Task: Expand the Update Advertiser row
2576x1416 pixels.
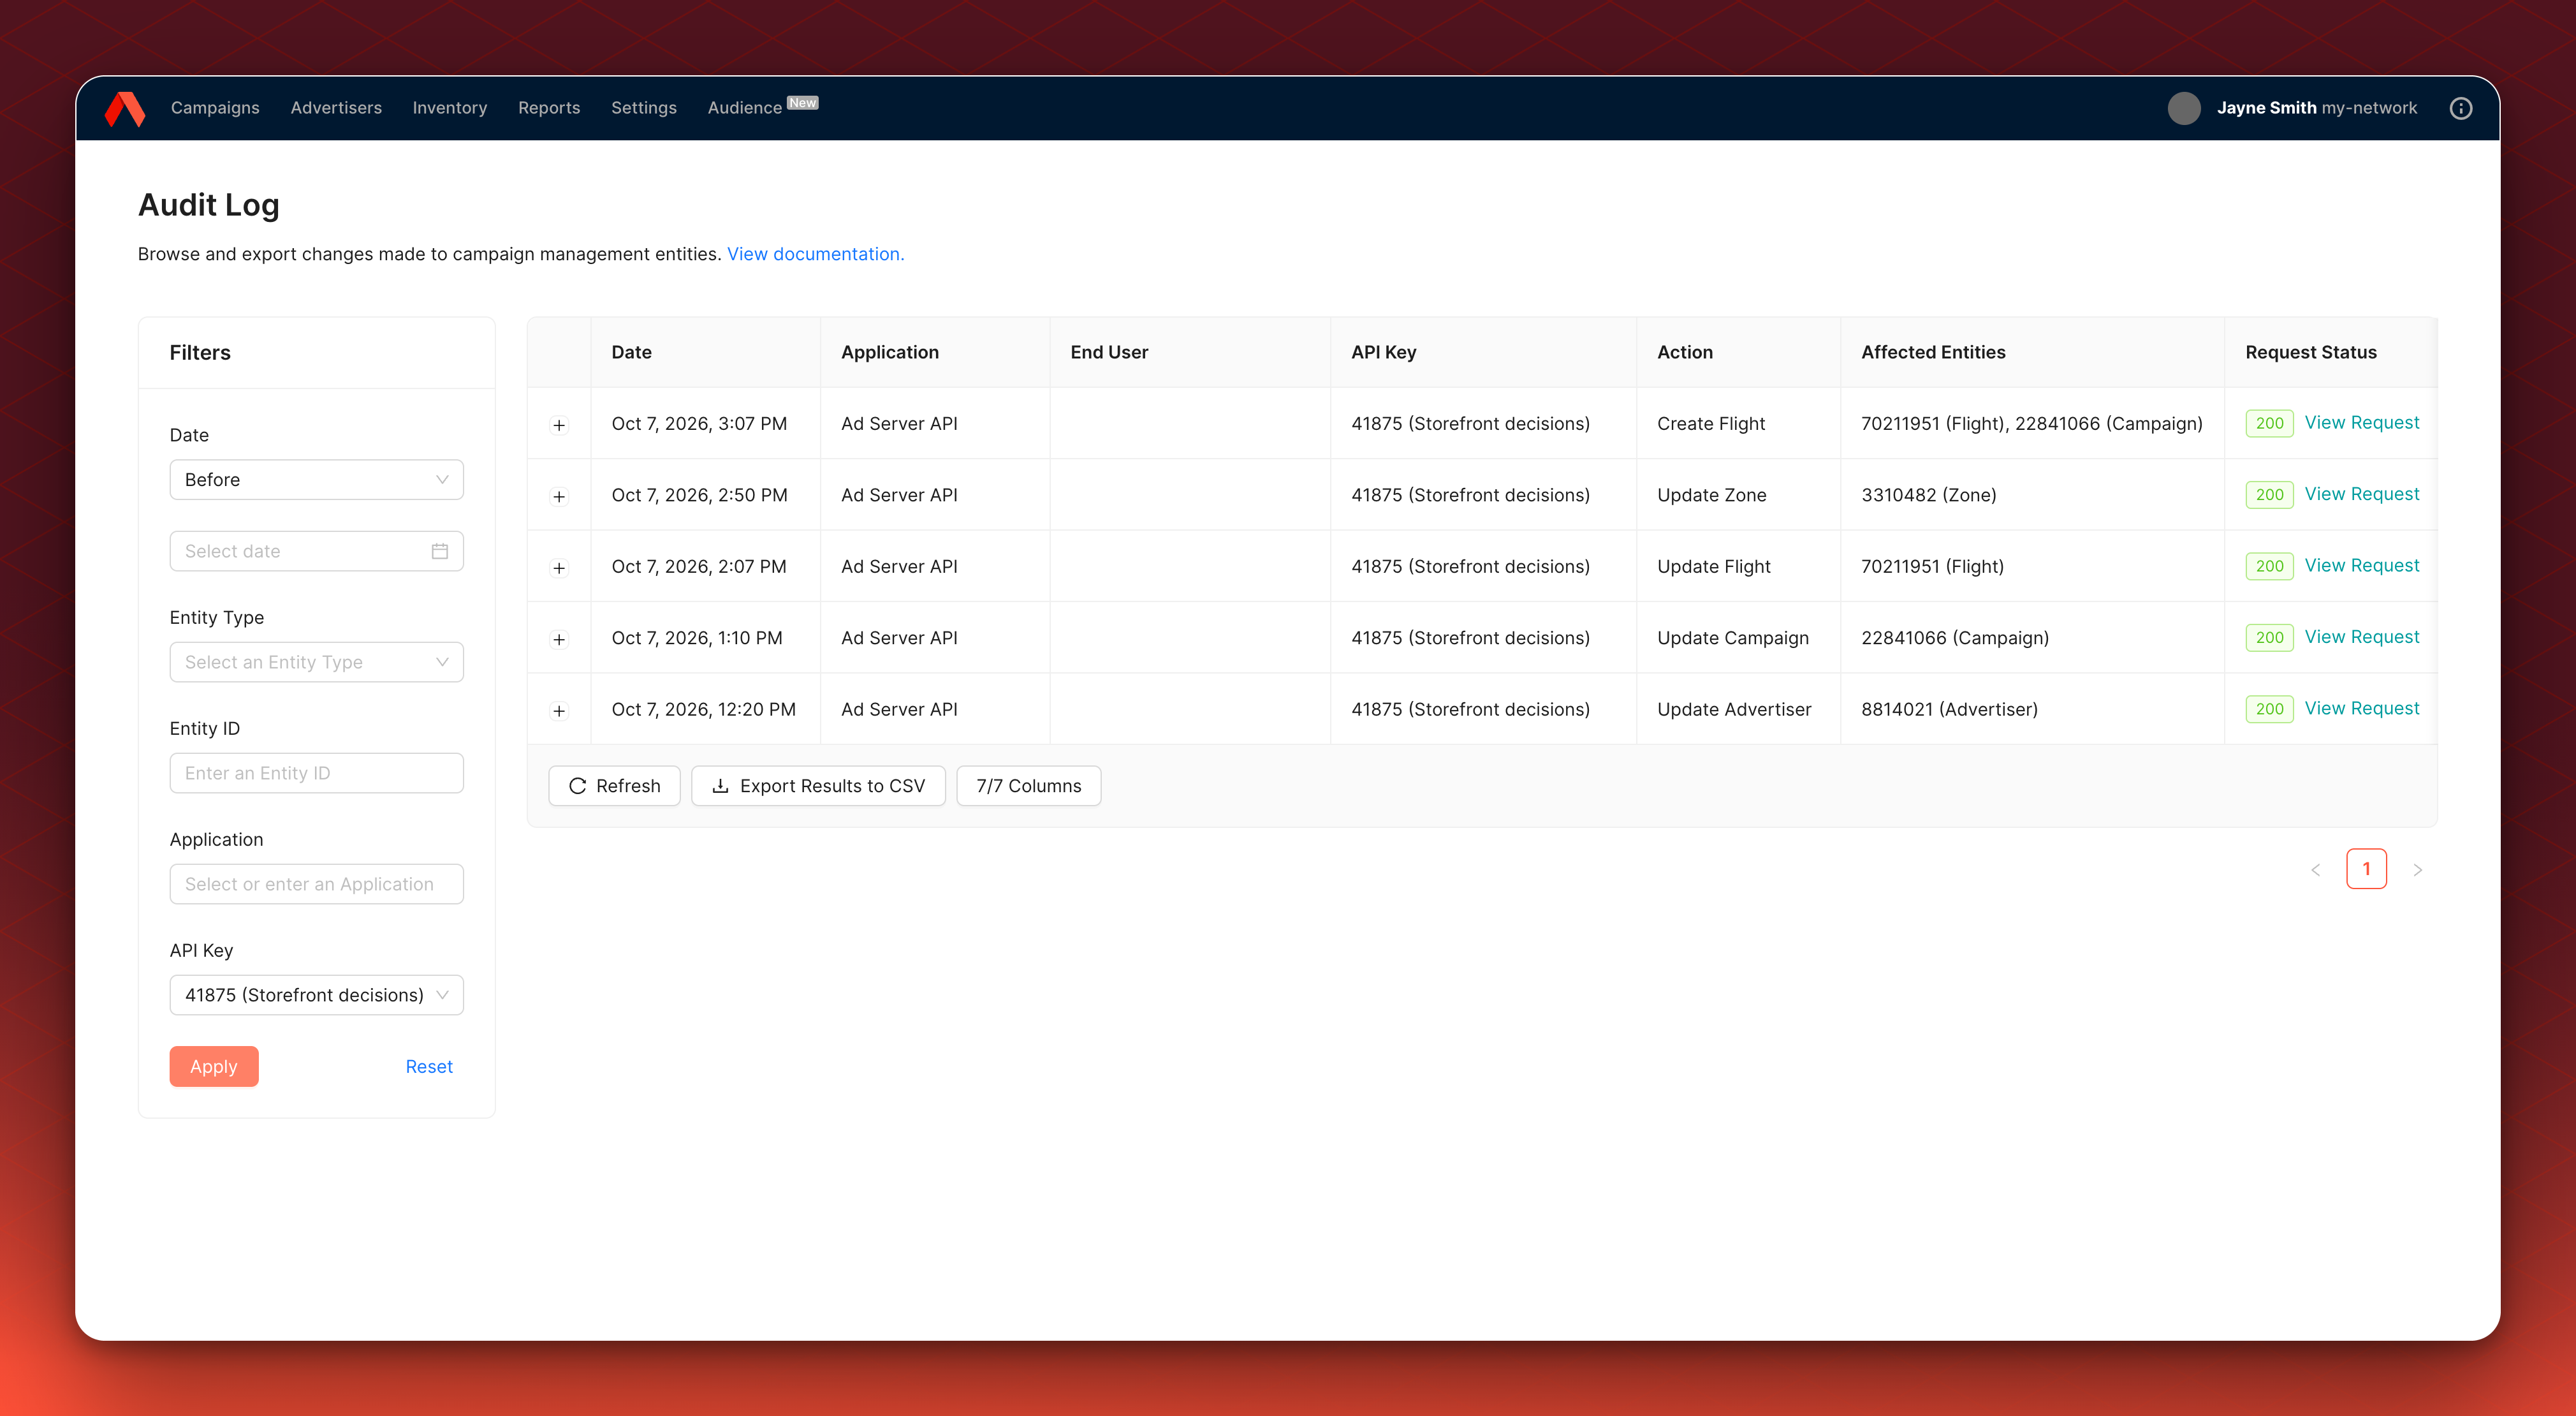Action: tap(559, 711)
